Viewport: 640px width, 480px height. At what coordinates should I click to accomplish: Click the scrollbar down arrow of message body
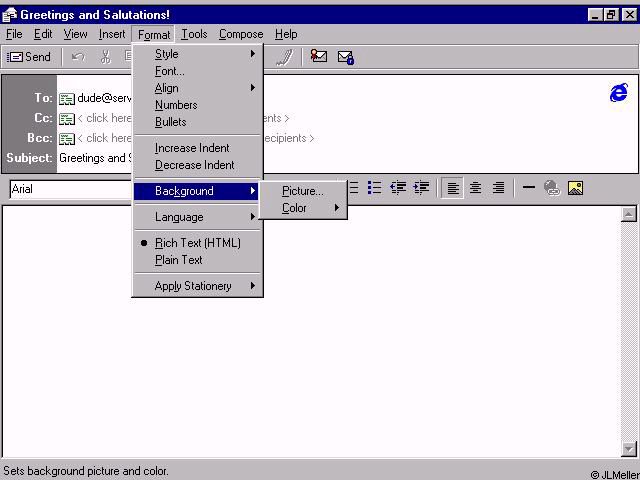(x=629, y=449)
